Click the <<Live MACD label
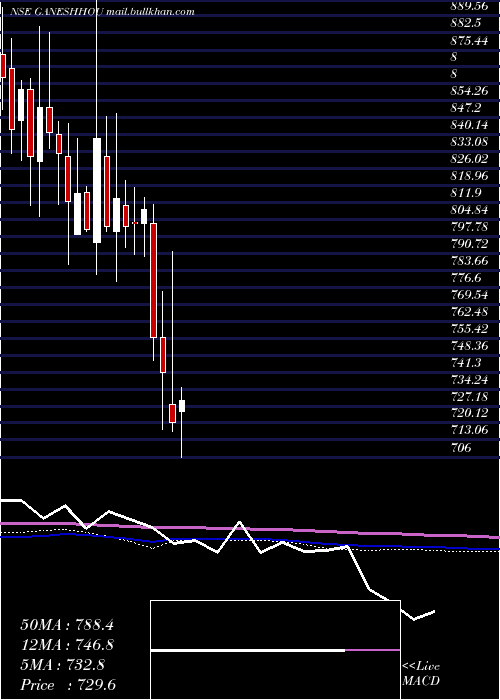 421,674
